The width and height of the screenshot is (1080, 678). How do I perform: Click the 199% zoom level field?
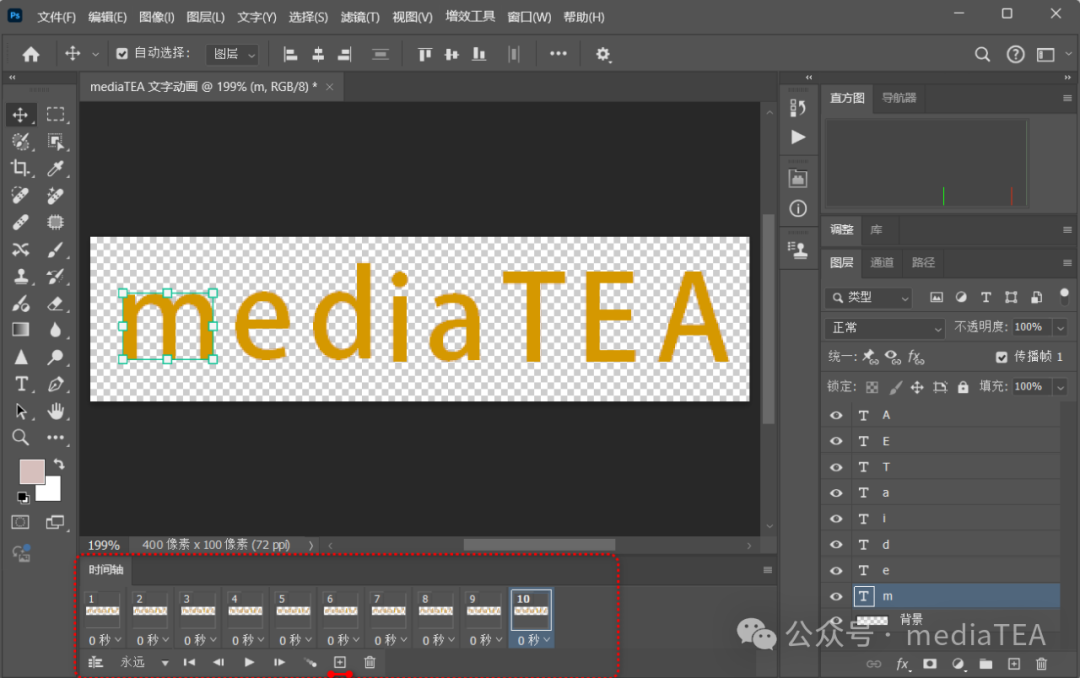[x=103, y=545]
